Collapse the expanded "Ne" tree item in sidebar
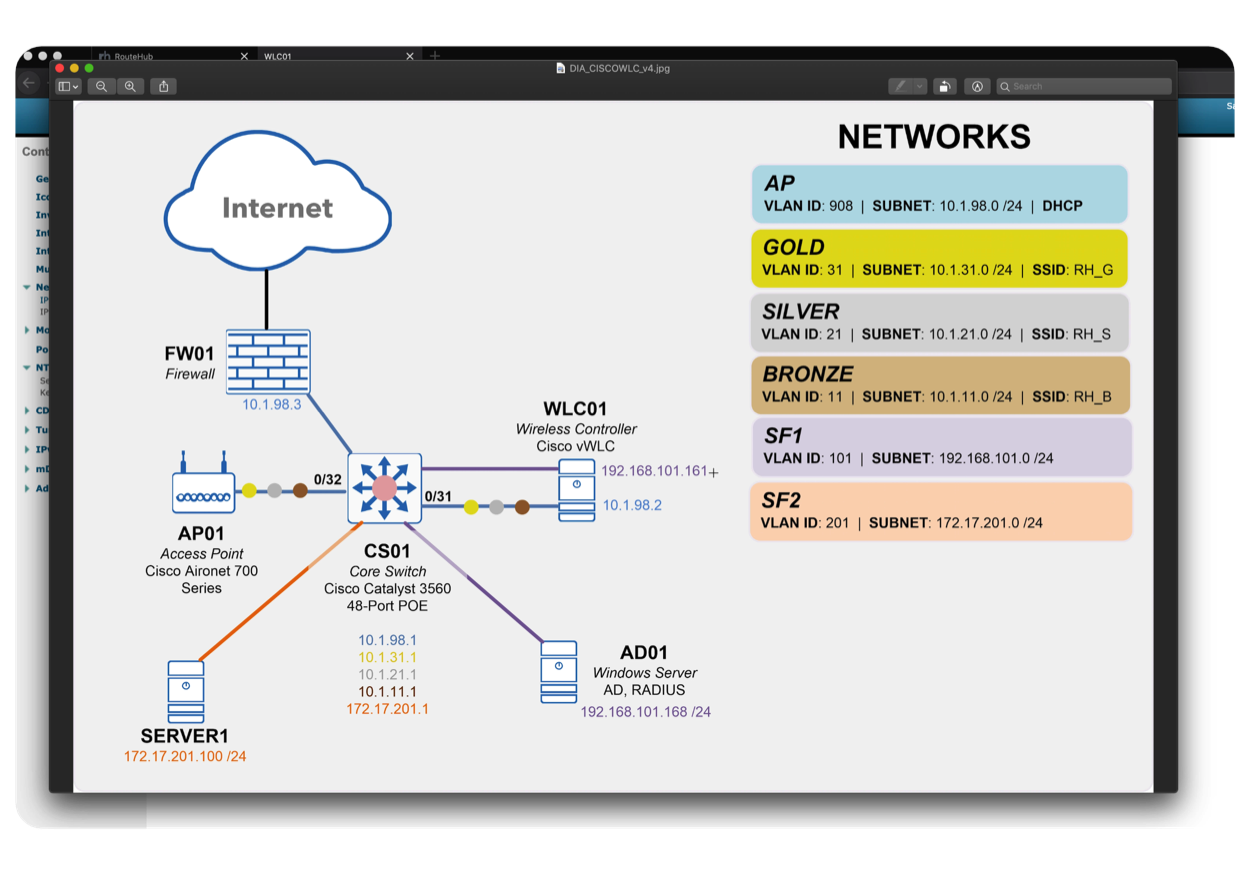This screenshot has height=875, width=1250. click(27, 287)
